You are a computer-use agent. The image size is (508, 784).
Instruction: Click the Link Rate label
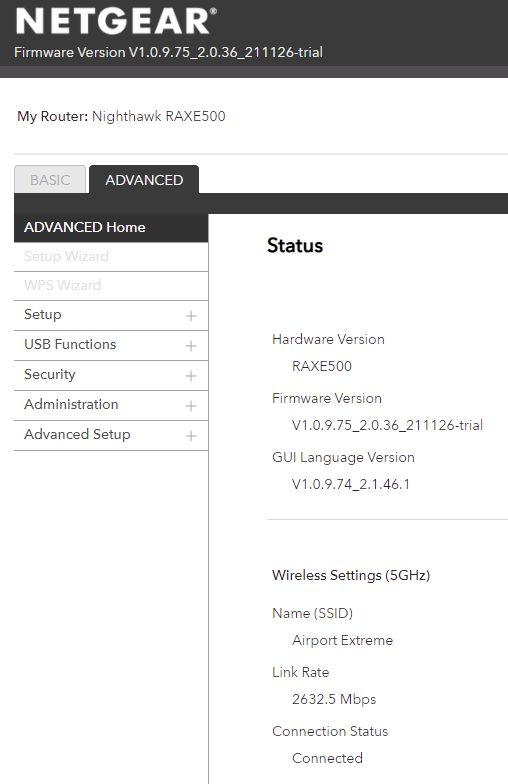(300, 672)
